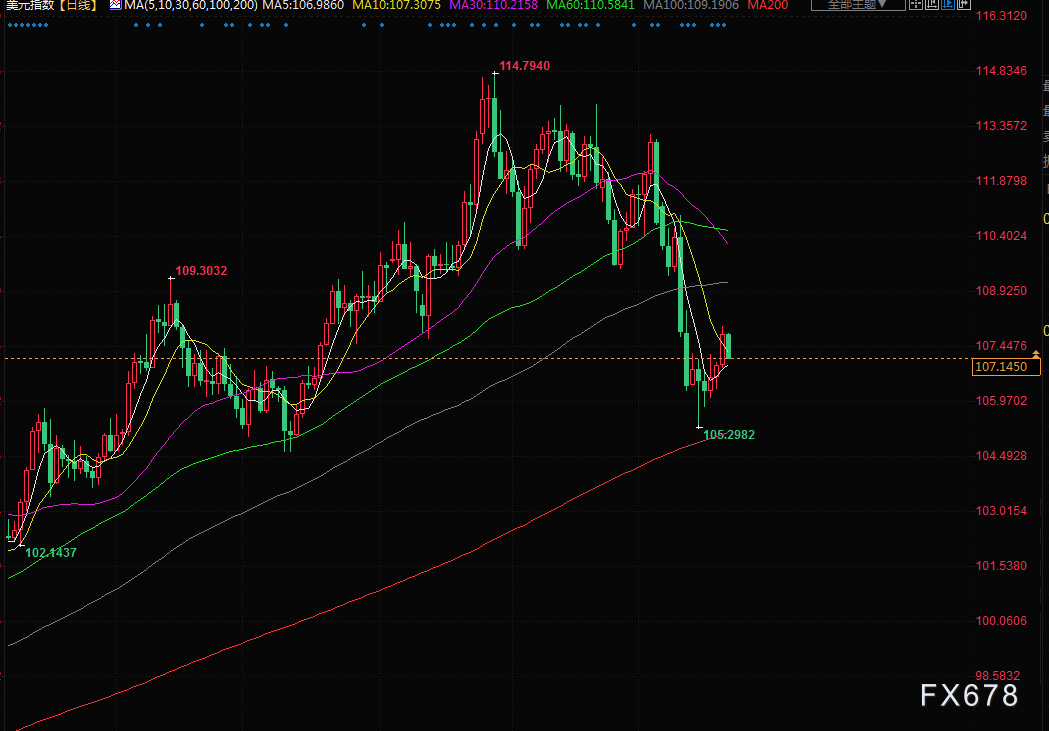Image resolution: width=1049 pixels, height=731 pixels.
Task: Click the orange 107.1450 current price tag
Action: pos(1006,367)
